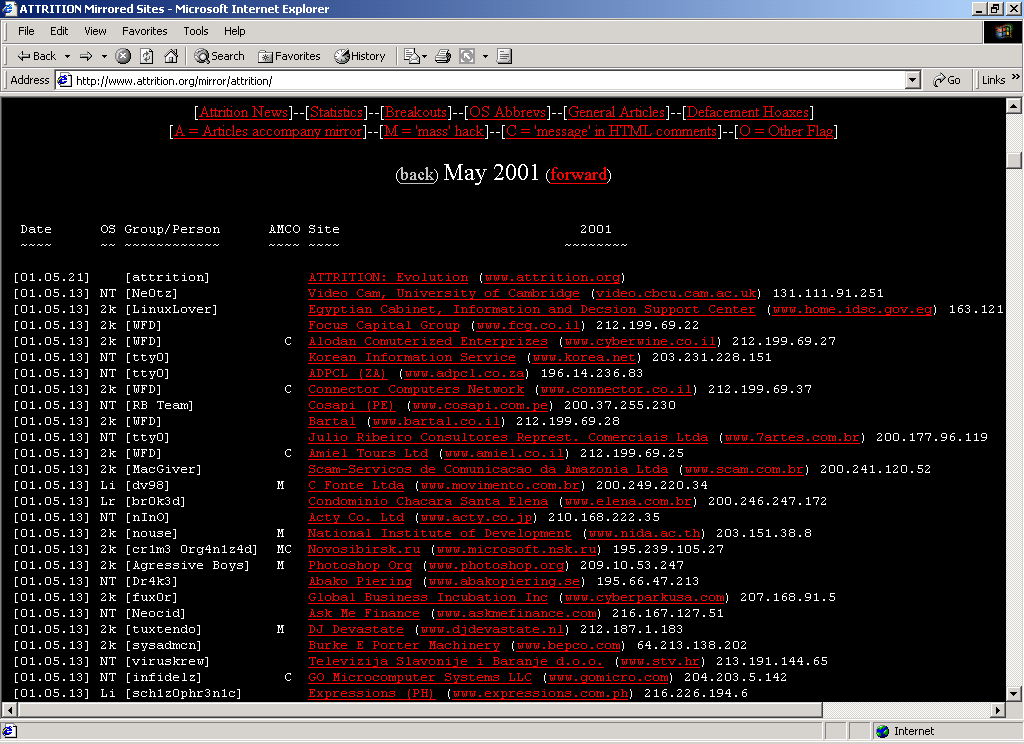Screen dimensions: 1024x744
Task: Open the www.gomicro.com link
Action: (609, 677)
